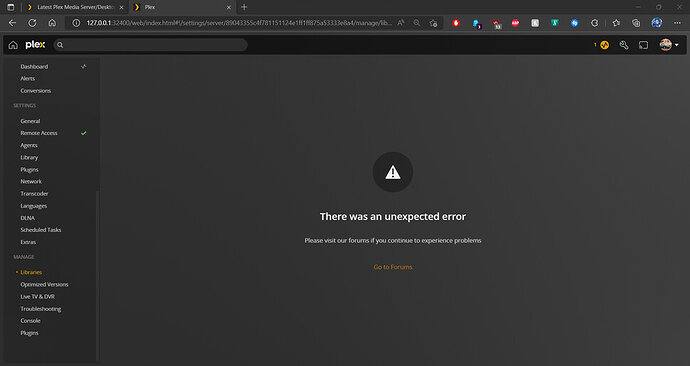This screenshot has width=690, height=366.
Task: Open the green S extension icon
Action: click(x=555, y=23)
